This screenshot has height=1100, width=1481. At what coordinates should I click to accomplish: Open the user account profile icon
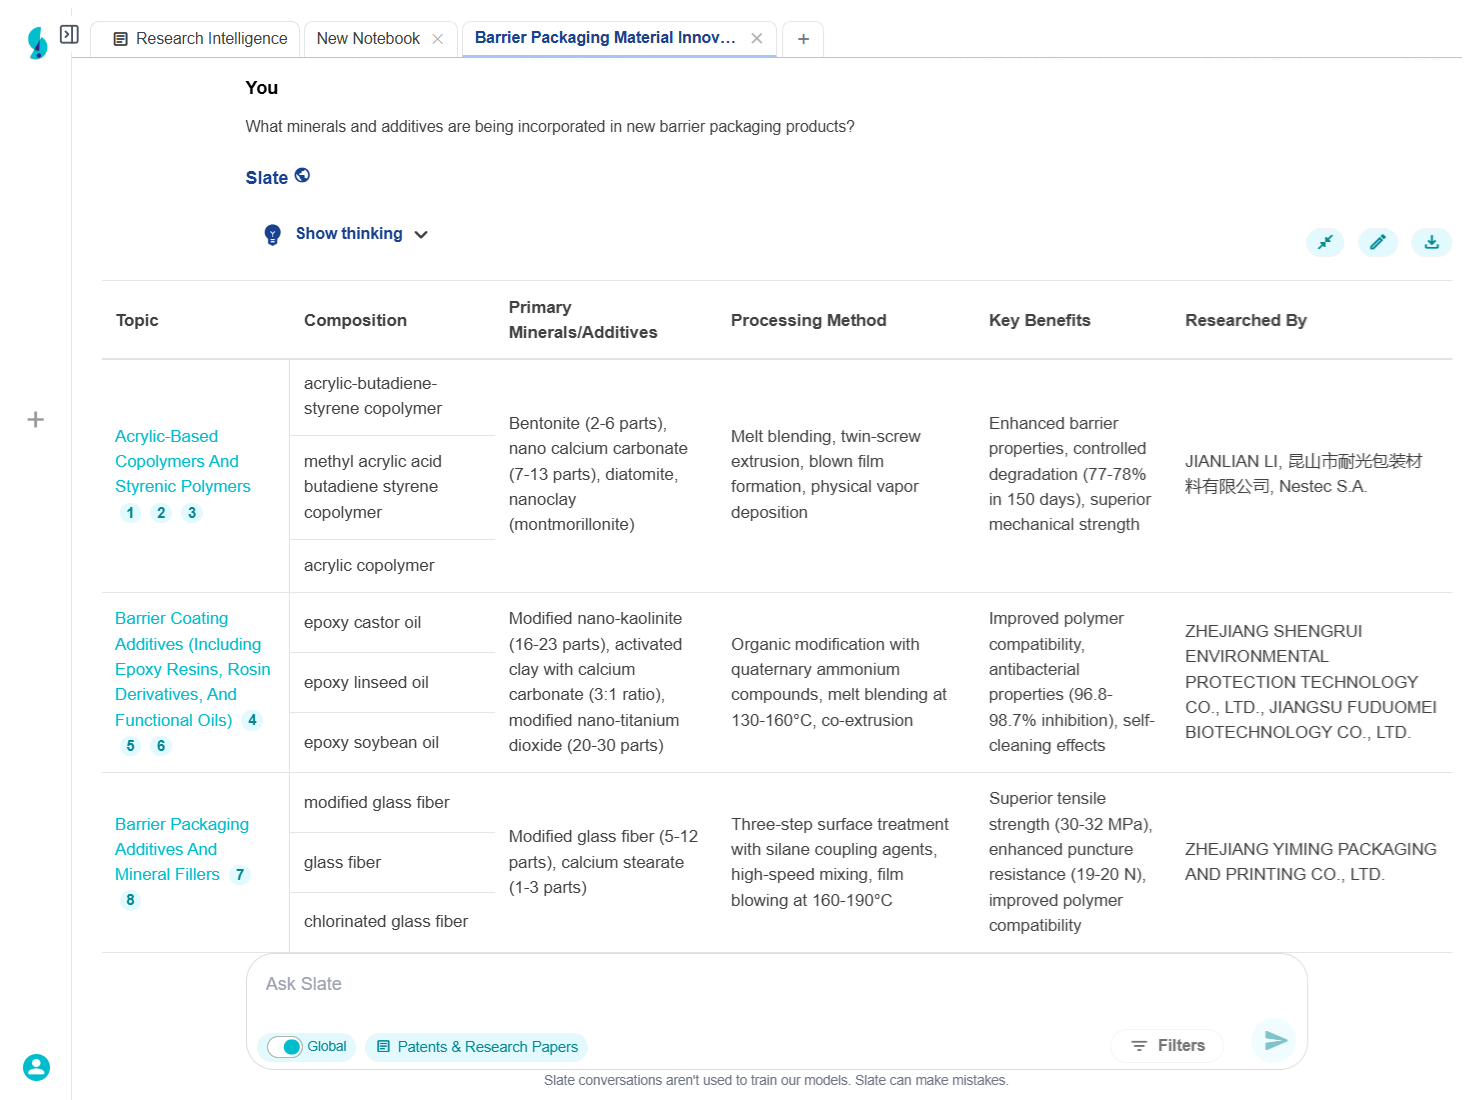click(37, 1067)
